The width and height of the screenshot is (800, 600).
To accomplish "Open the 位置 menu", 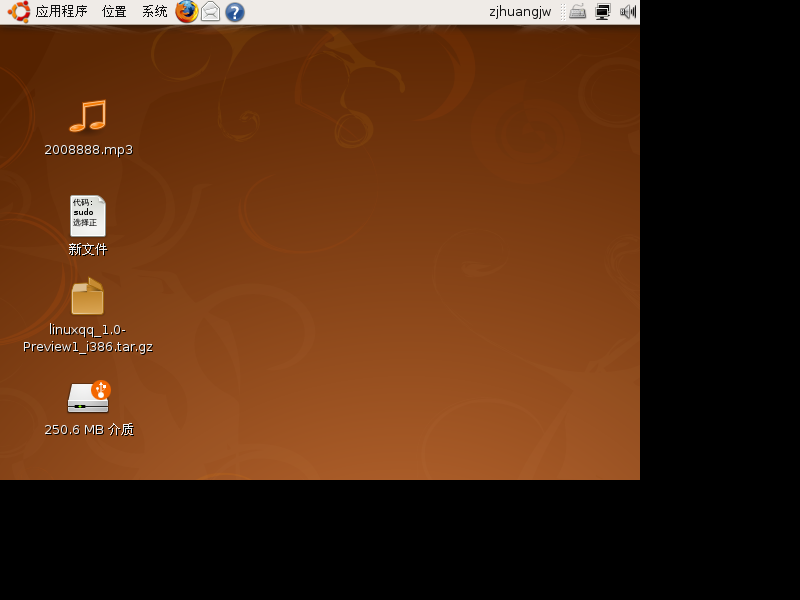I will [114, 11].
